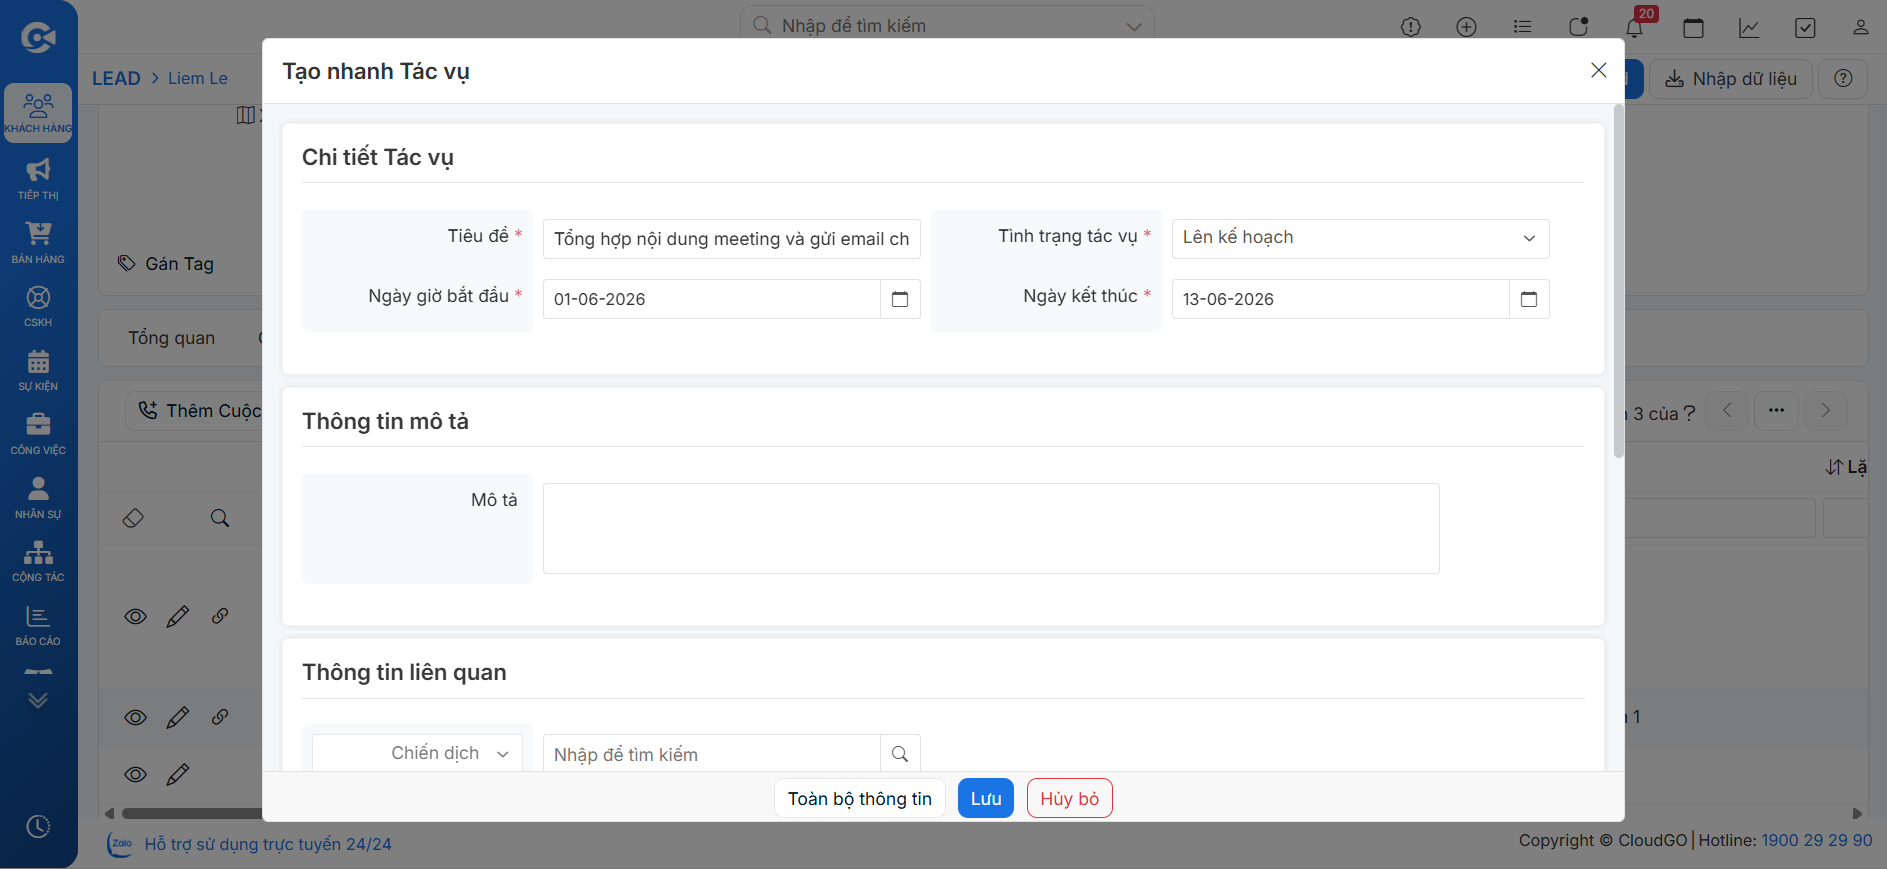
Task: Open date picker for Ngày giờ bắt đầu
Action: pos(900,299)
